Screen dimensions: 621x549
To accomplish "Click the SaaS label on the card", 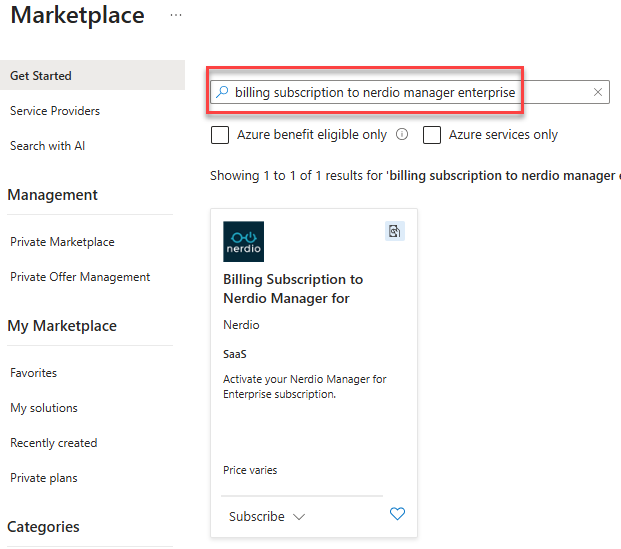I will point(234,354).
